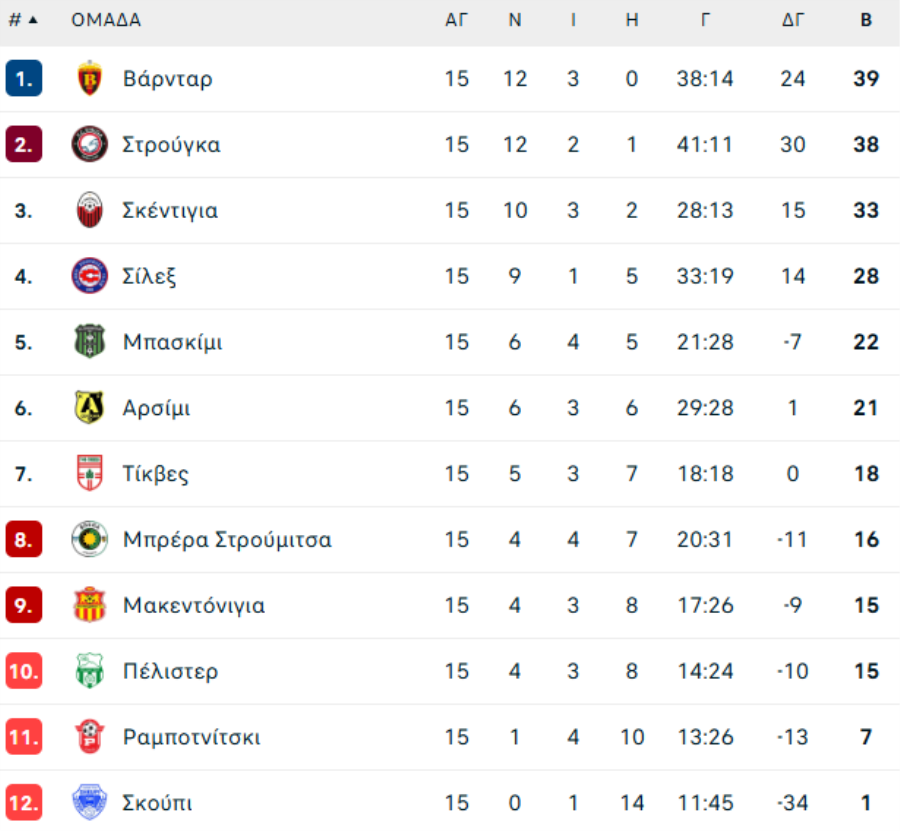Click the Βάρνταρ team crest icon
Viewport: 900px width, 831px height.
(x=90, y=78)
